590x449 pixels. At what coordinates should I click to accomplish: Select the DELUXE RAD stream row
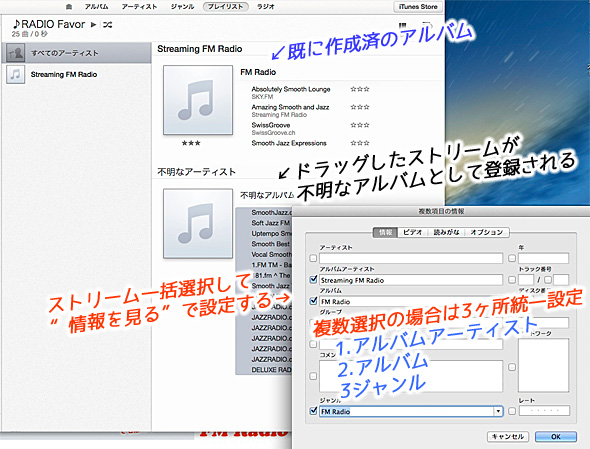point(264,370)
